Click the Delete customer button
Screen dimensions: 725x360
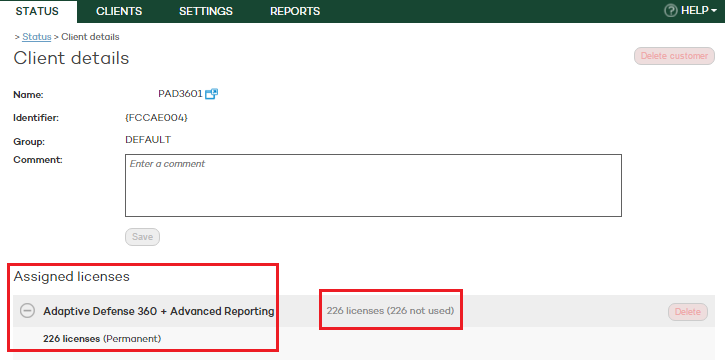pos(674,56)
